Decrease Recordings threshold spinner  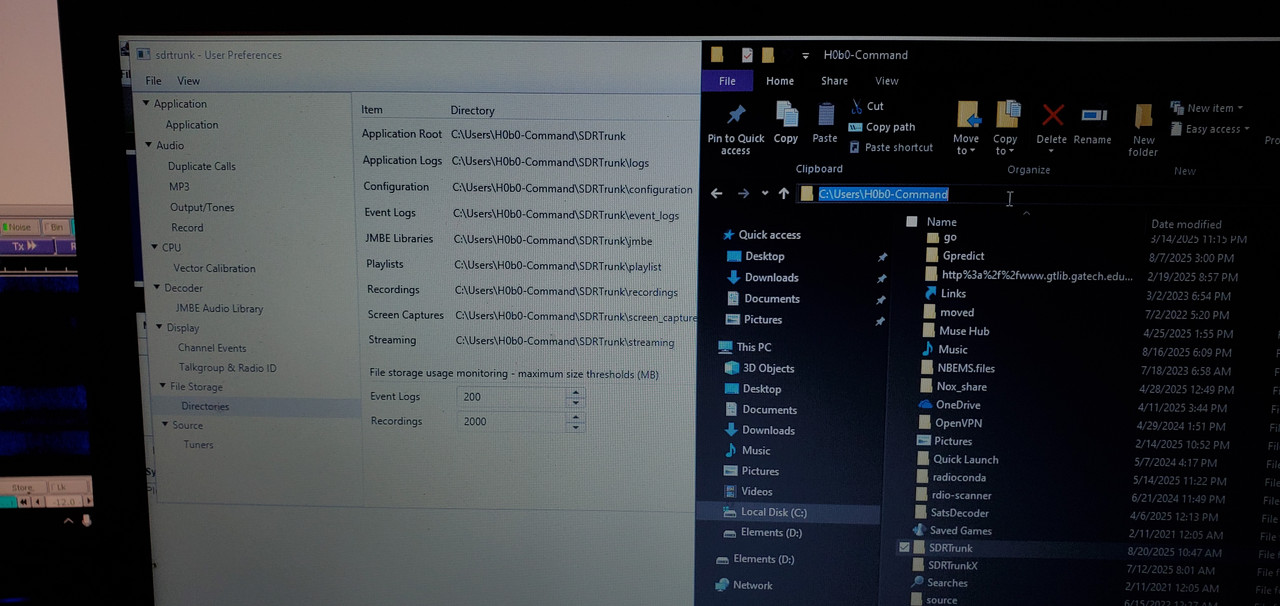575,427
